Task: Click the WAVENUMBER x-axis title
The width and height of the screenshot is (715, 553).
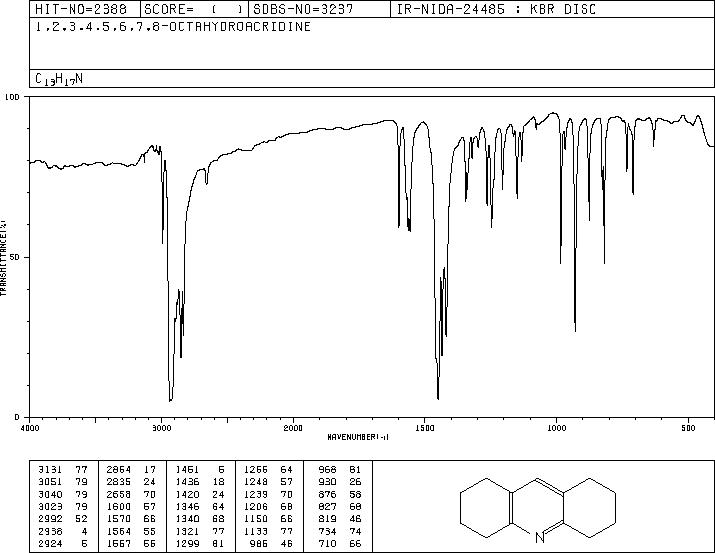Action: [x=358, y=437]
